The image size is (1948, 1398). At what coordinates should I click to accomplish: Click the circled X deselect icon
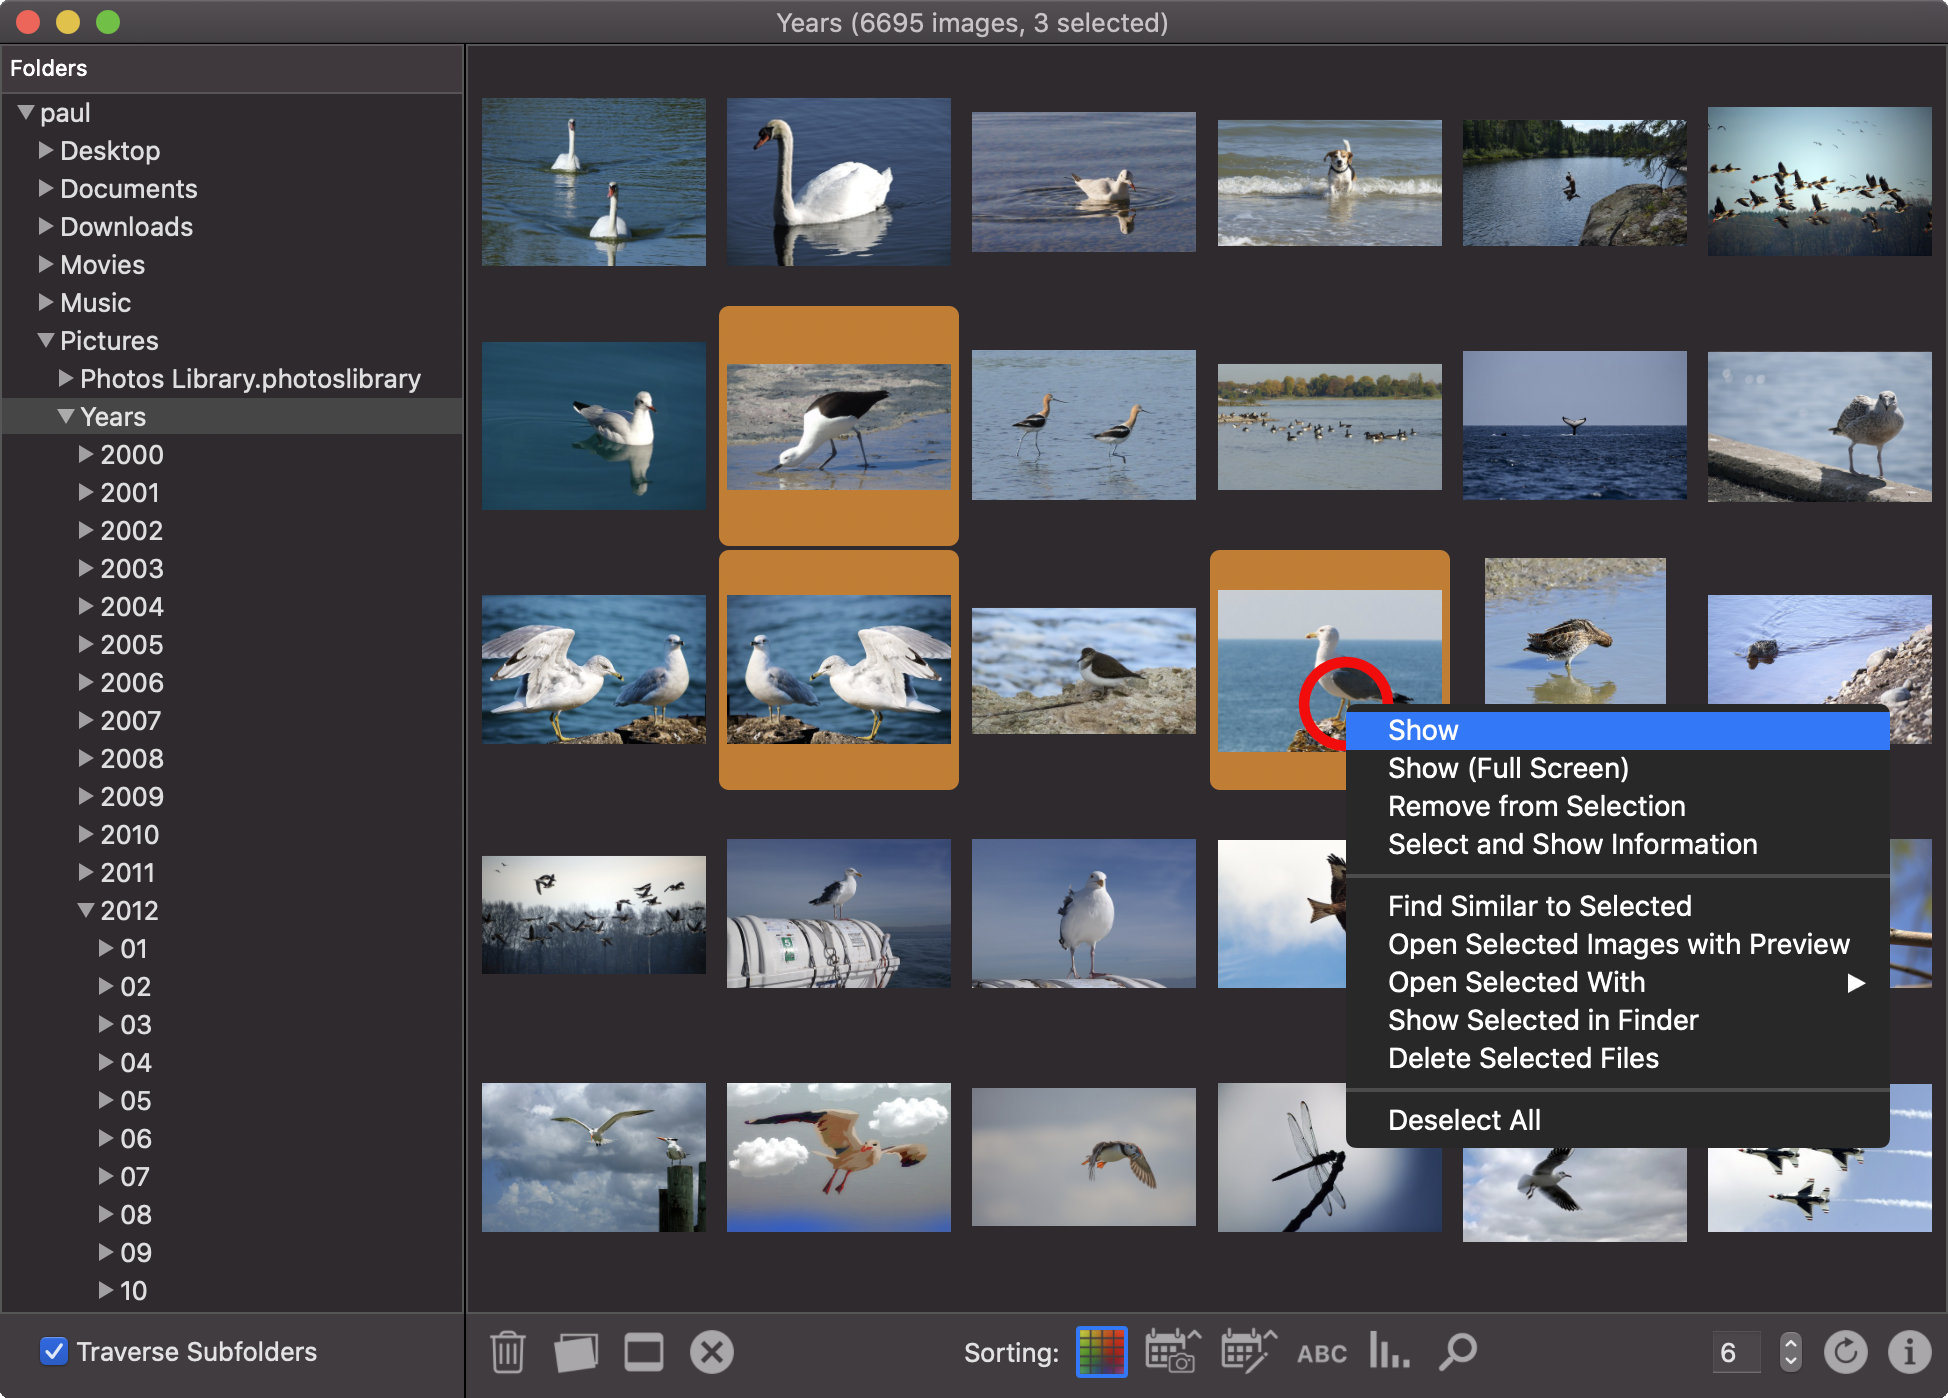pyautogui.click(x=712, y=1352)
